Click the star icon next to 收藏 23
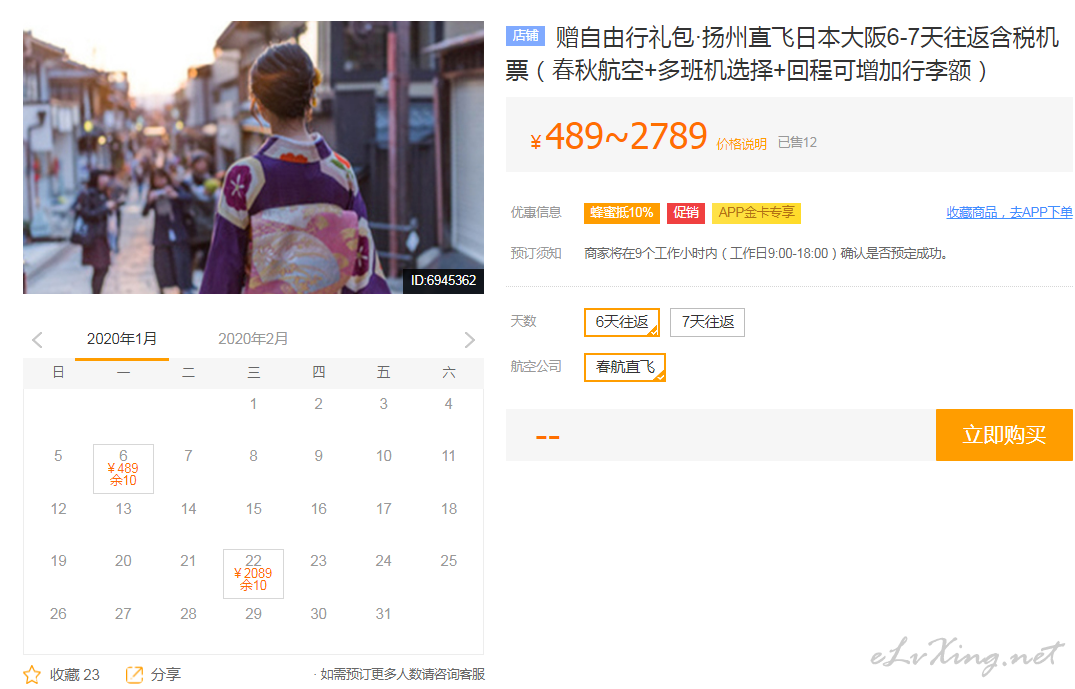Viewport: 1075px width, 689px height. 32,675
